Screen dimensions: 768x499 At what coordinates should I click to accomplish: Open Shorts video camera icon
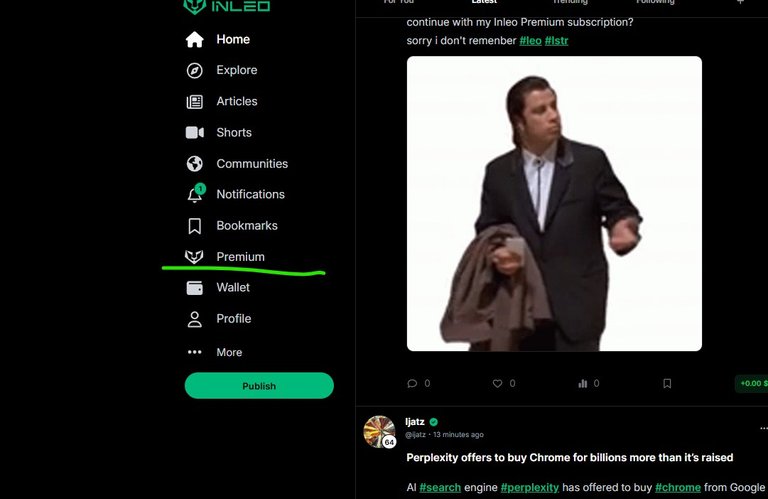[x=194, y=133]
